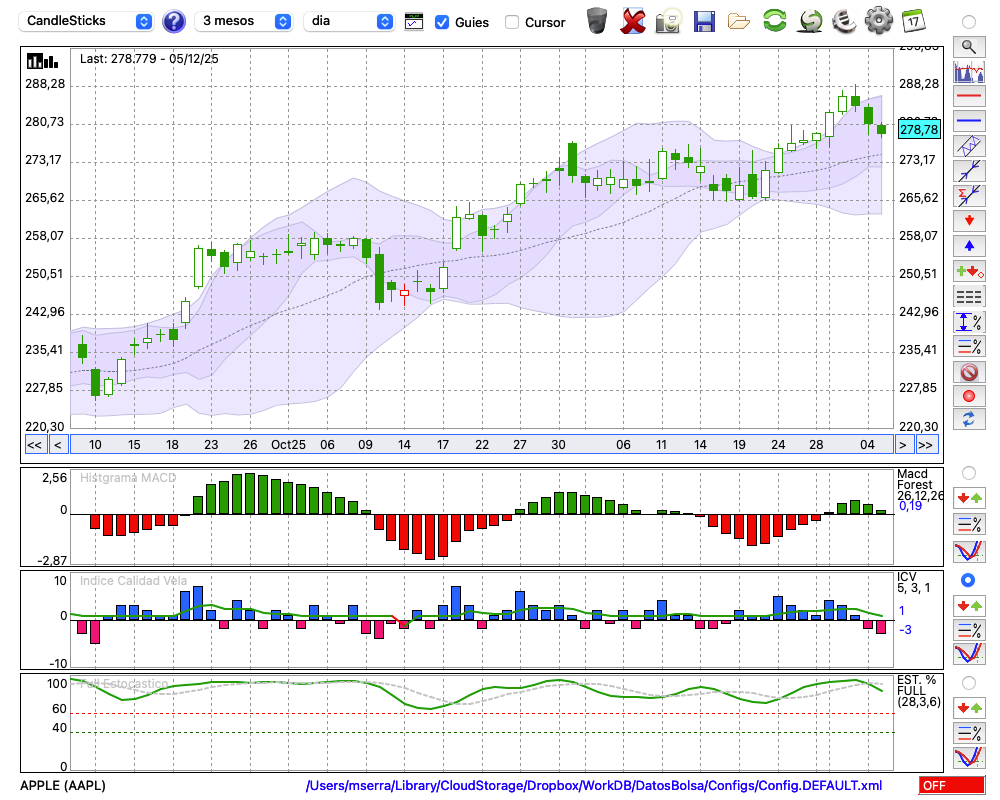Enable the Cursor checkbox
Image resolution: width=1000 pixels, height=800 pixels.
pyautogui.click(x=512, y=22)
